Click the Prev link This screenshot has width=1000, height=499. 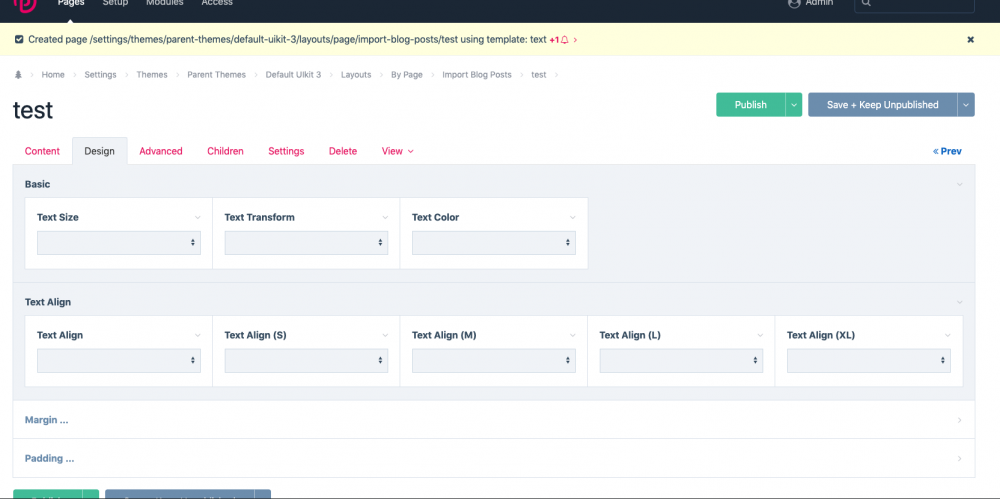[947, 151]
